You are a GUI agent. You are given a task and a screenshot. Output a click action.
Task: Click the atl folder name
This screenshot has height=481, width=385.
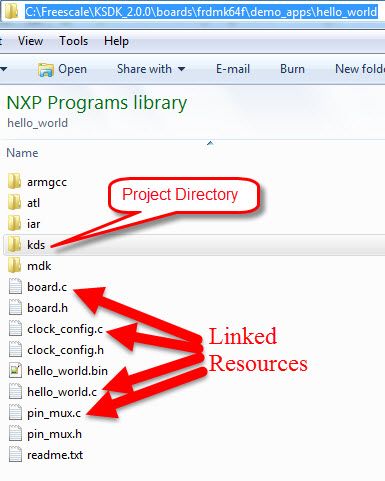coord(33,203)
